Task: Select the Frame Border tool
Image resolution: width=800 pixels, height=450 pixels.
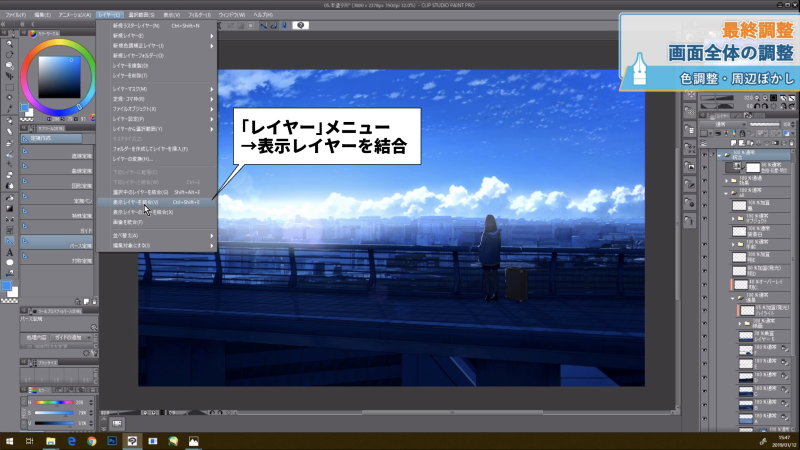Action: (x=9, y=230)
